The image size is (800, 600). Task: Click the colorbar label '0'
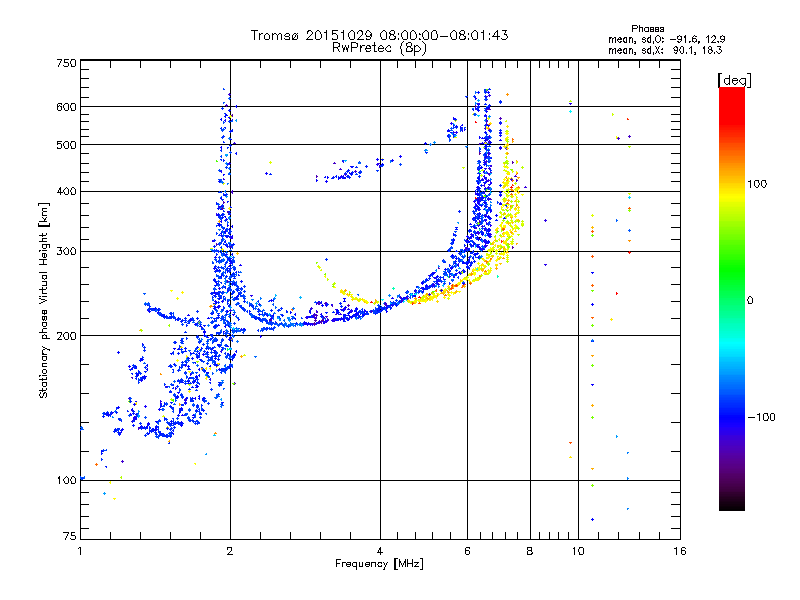(750, 301)
